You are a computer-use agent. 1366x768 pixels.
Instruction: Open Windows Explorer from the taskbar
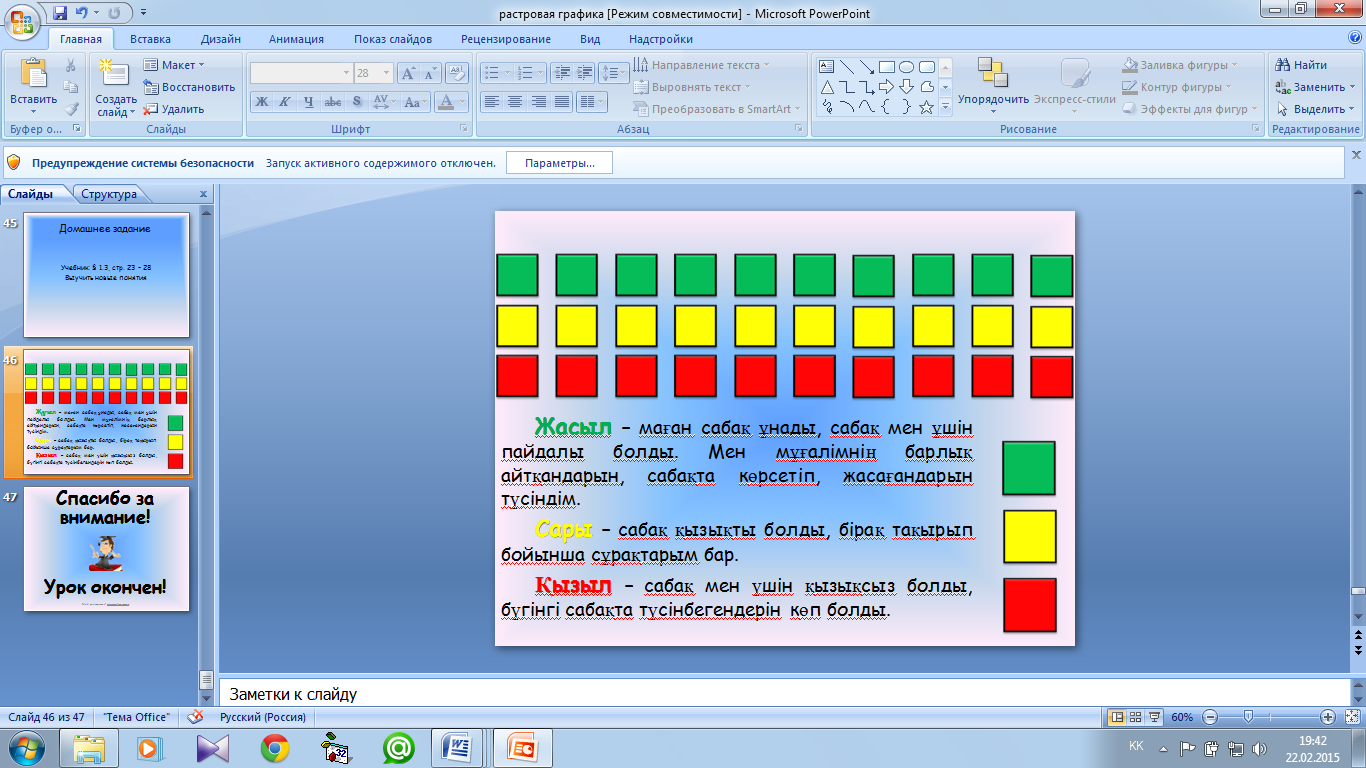(90, 748)
